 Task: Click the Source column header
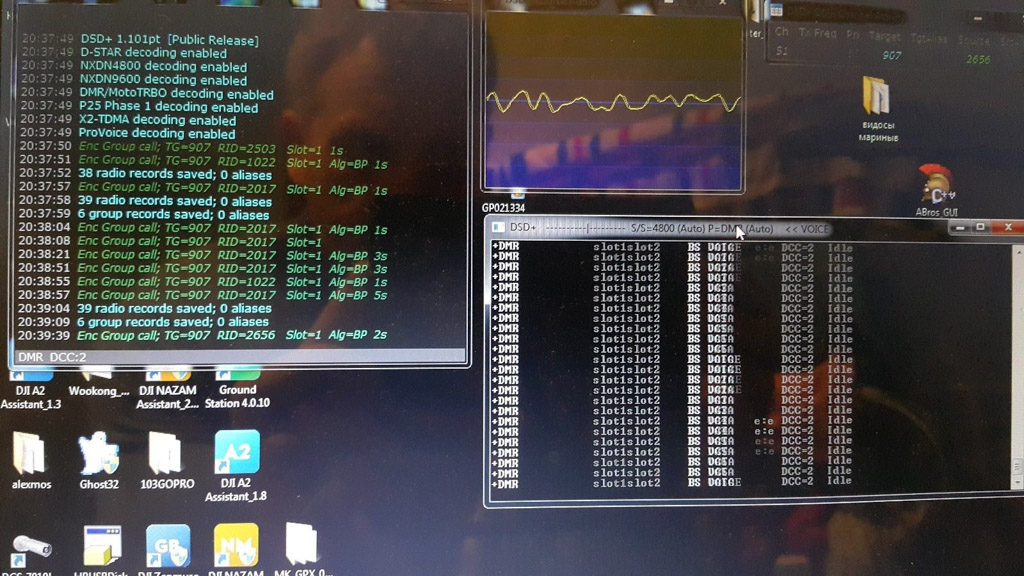coord(974,40)
